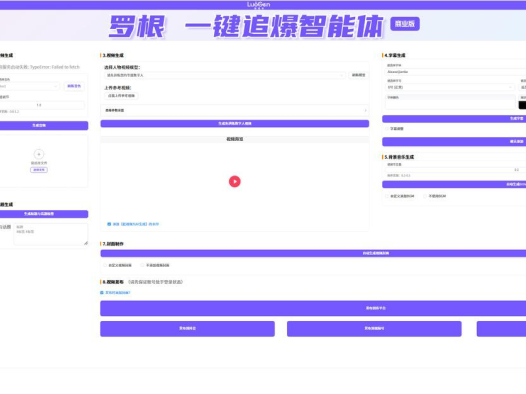Click the purple auto-generate cover button in 7.封面制作
The height and width of the screenshot is (394, 526).
pos(313,253)
